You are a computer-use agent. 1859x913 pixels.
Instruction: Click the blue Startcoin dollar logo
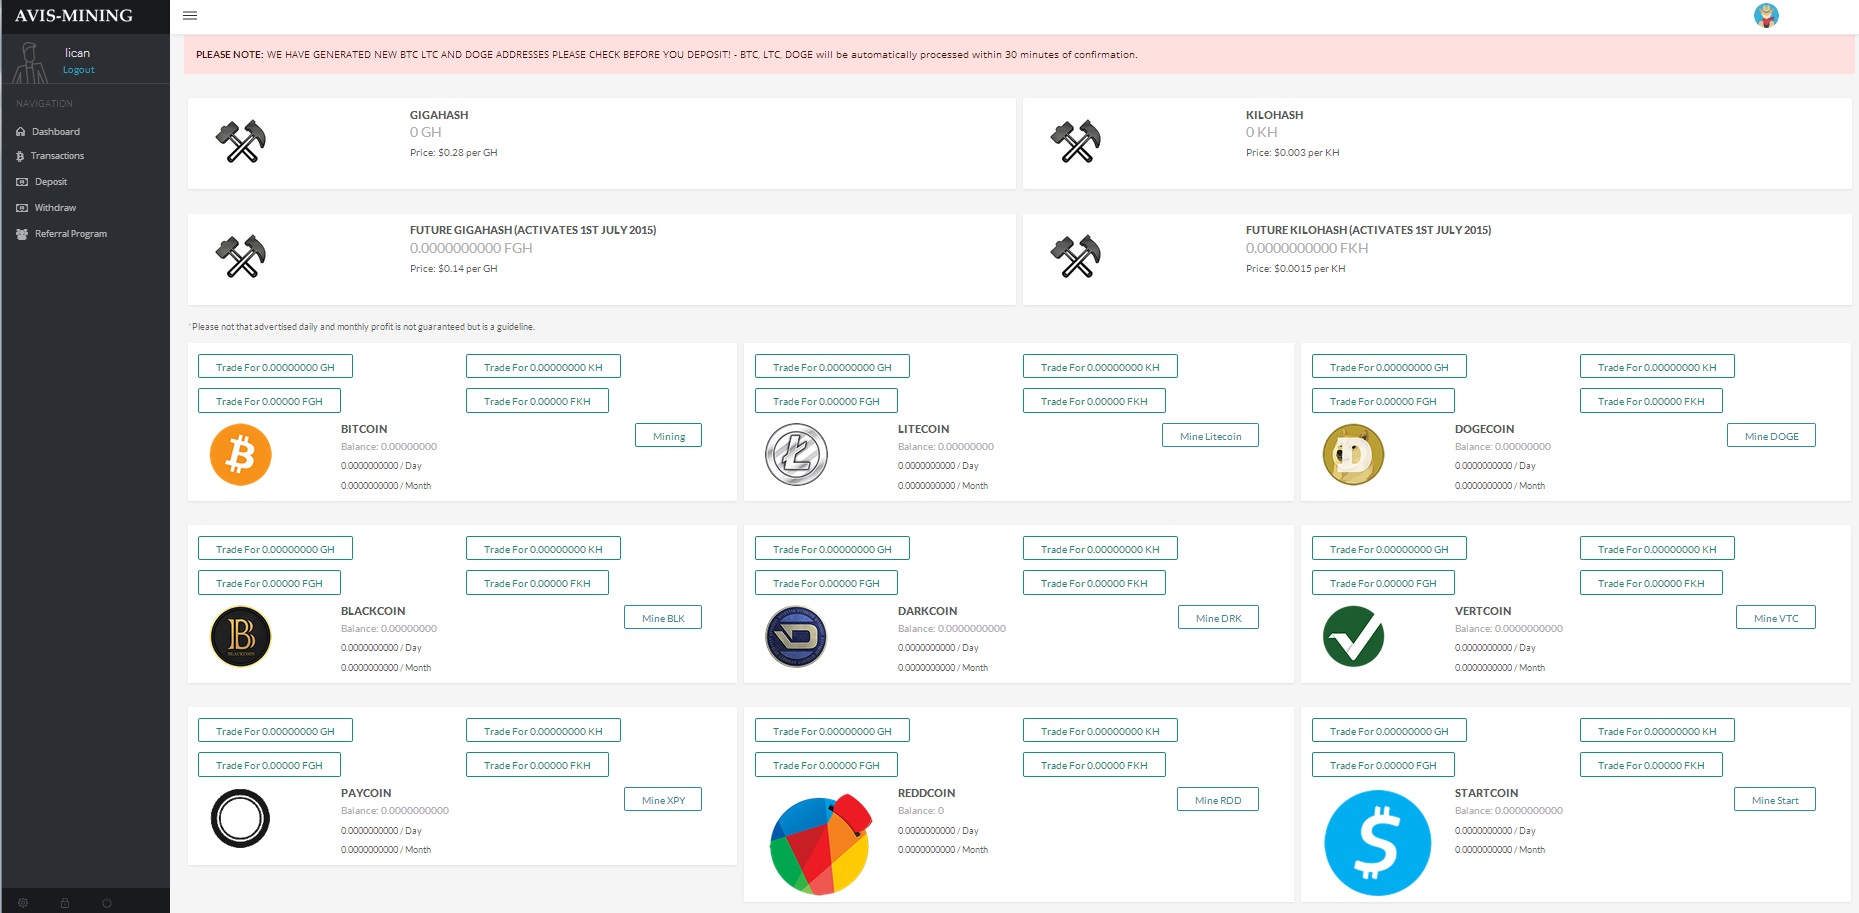[1377, 843]
